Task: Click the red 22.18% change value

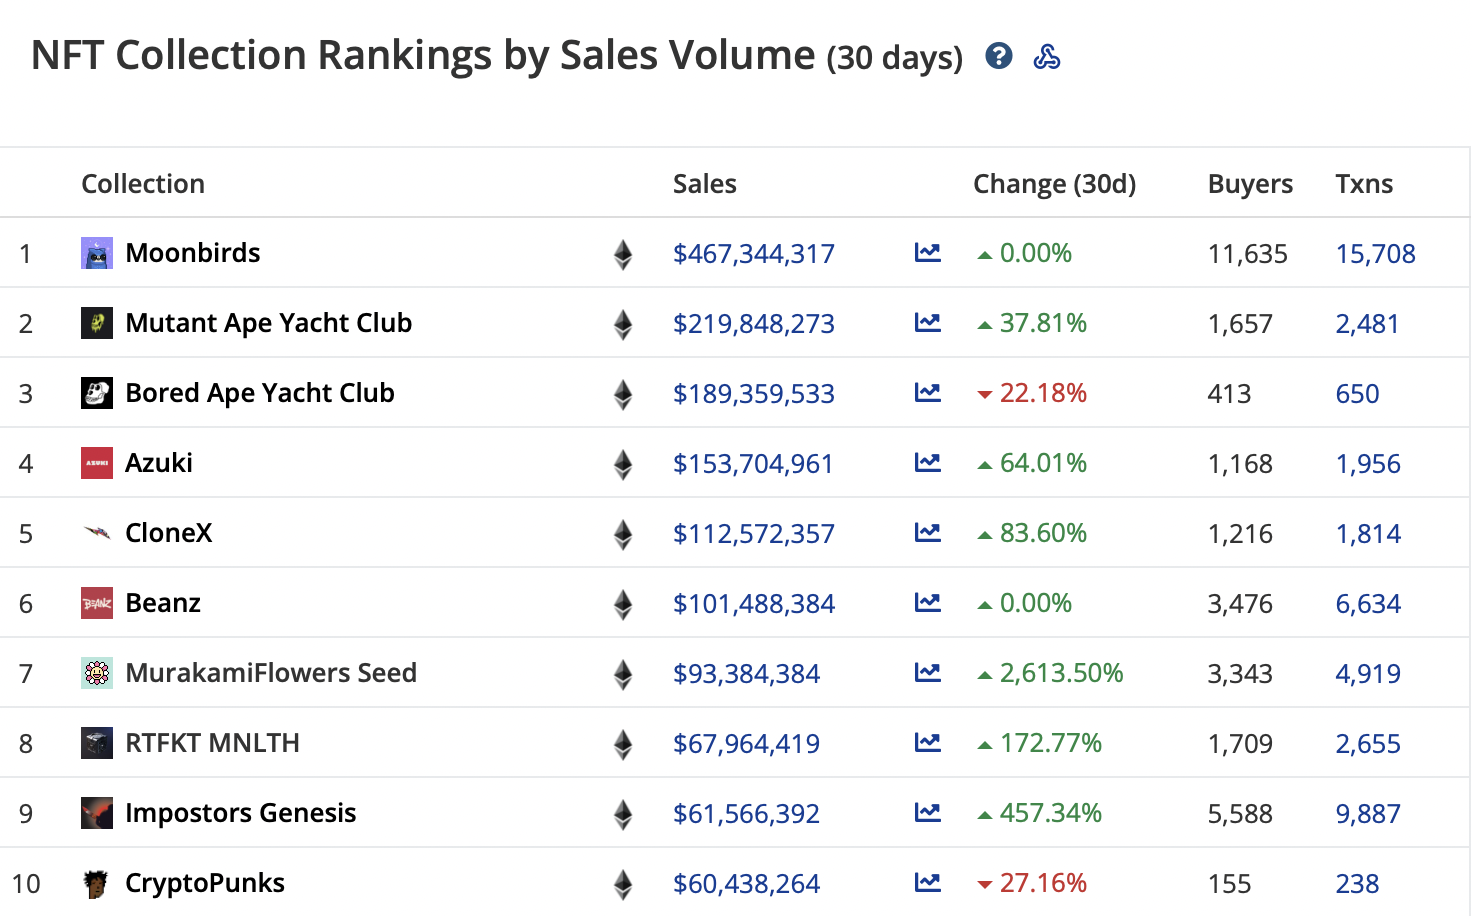Action: (x=1043, y=393)
